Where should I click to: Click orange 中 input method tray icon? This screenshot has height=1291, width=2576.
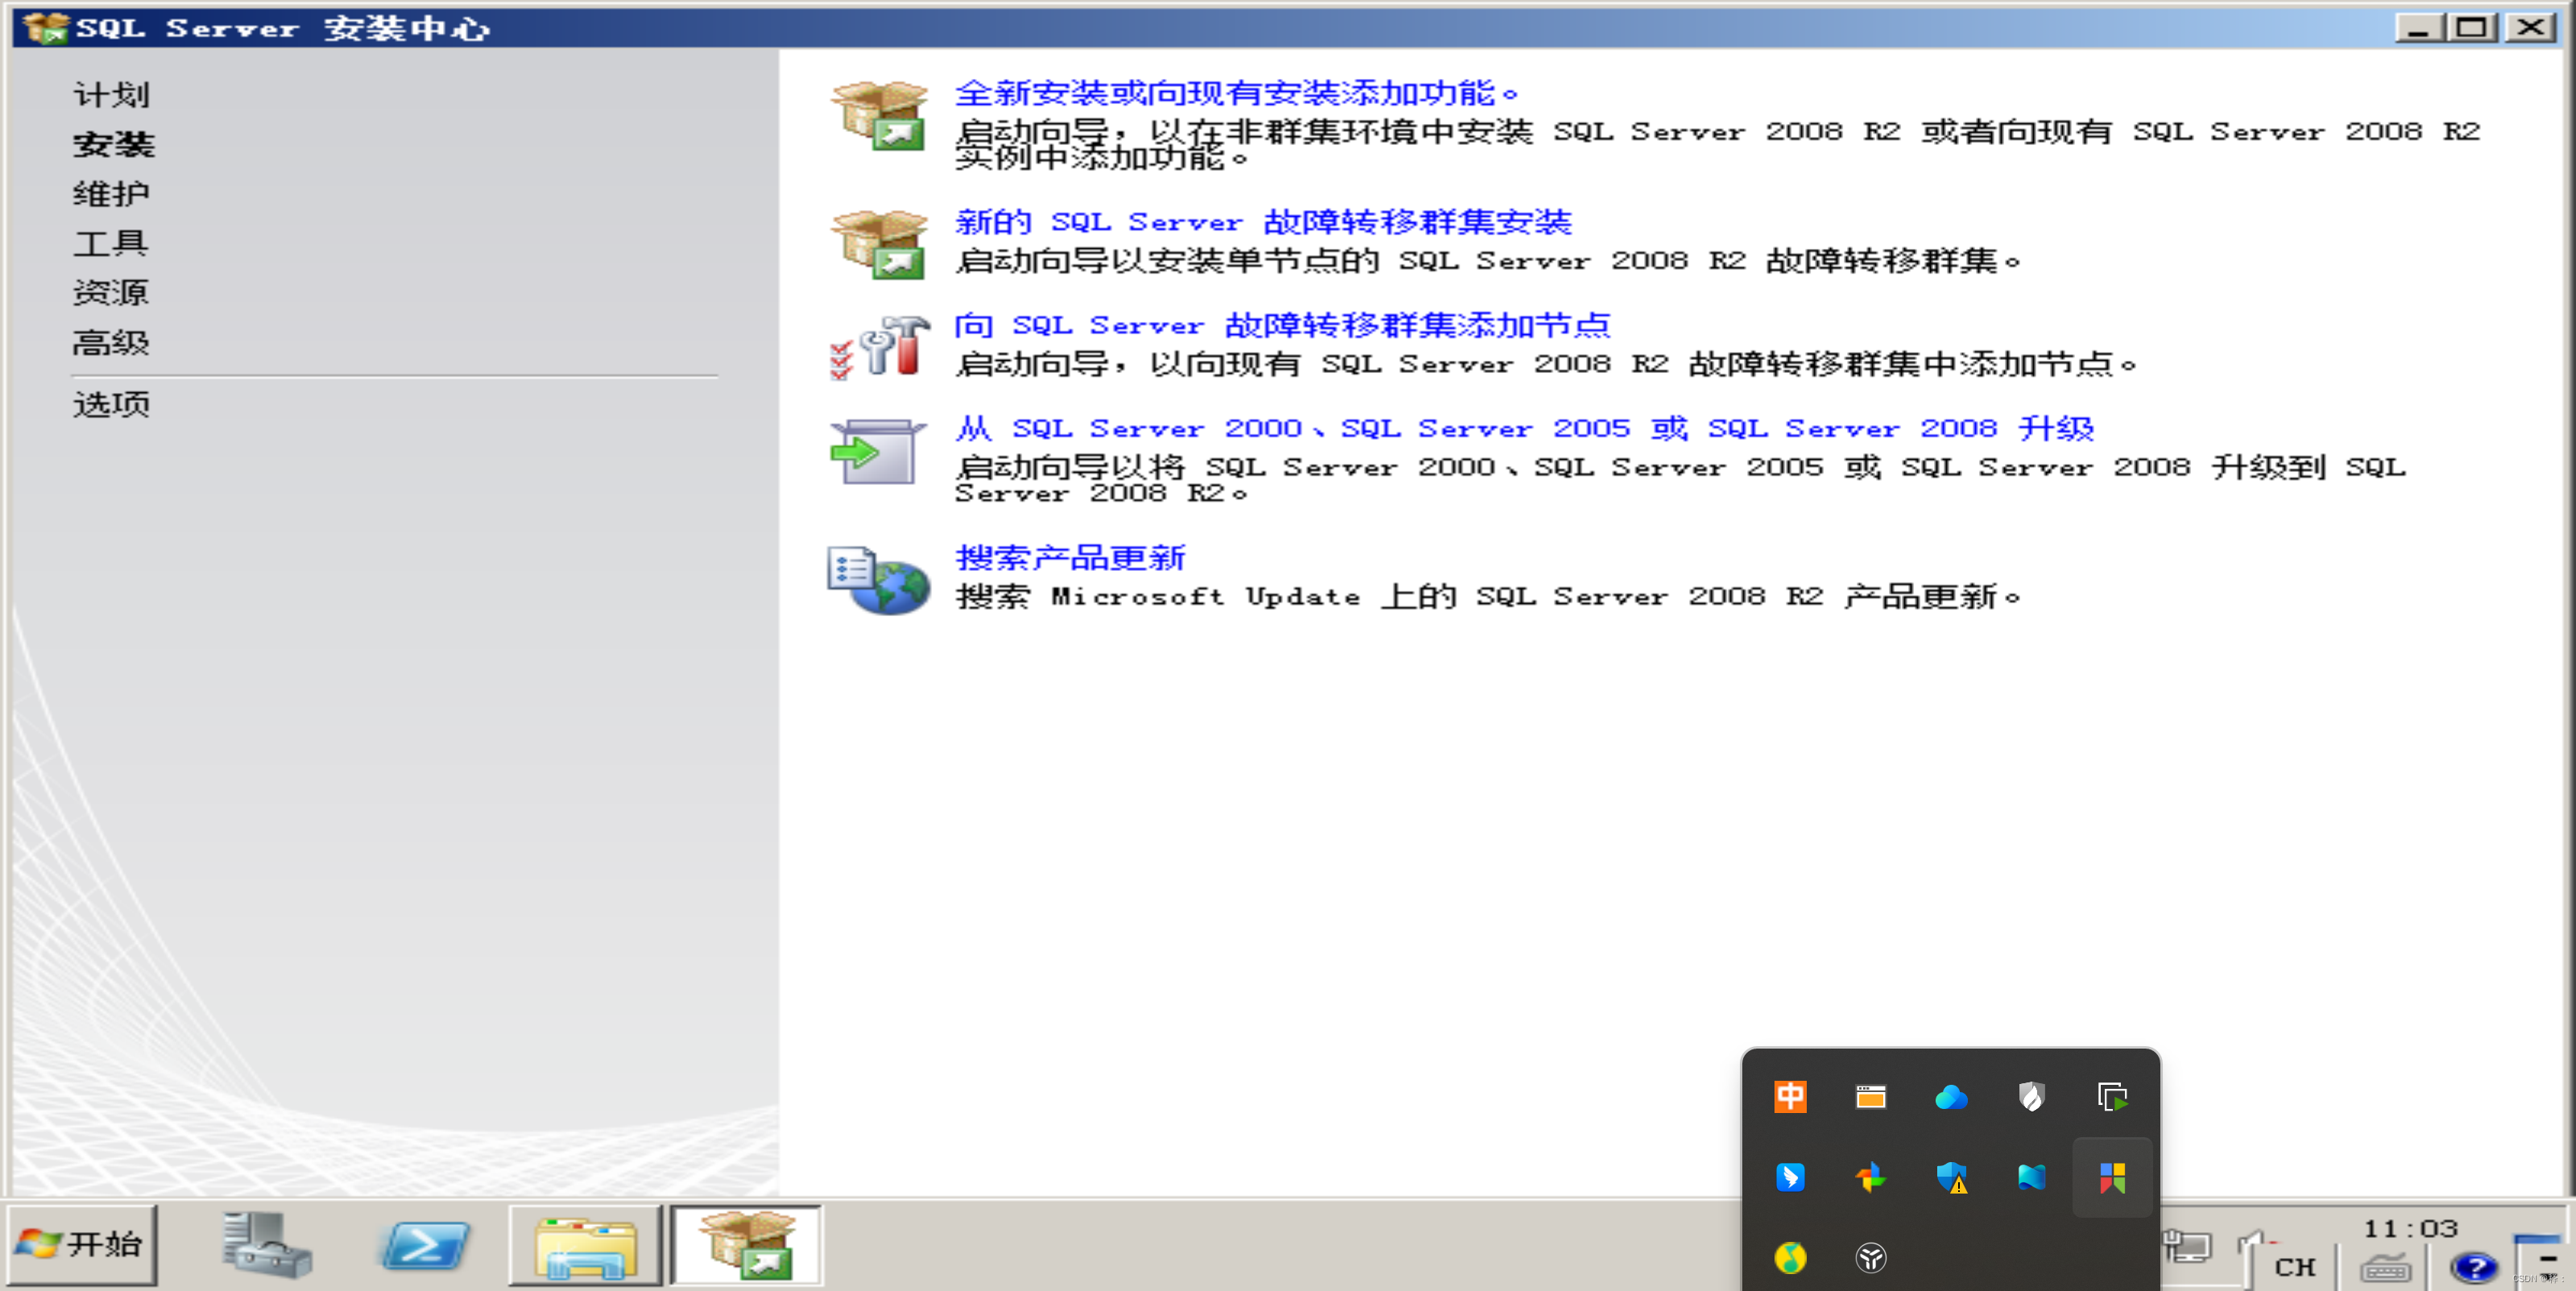pos(1790,1097)
